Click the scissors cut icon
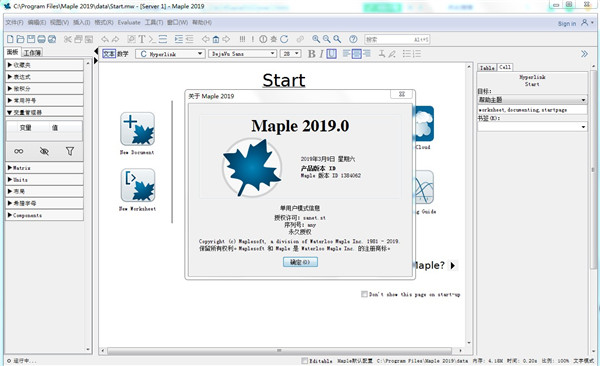The width and height of the screenshot is (600, 366). coord(68,39)
